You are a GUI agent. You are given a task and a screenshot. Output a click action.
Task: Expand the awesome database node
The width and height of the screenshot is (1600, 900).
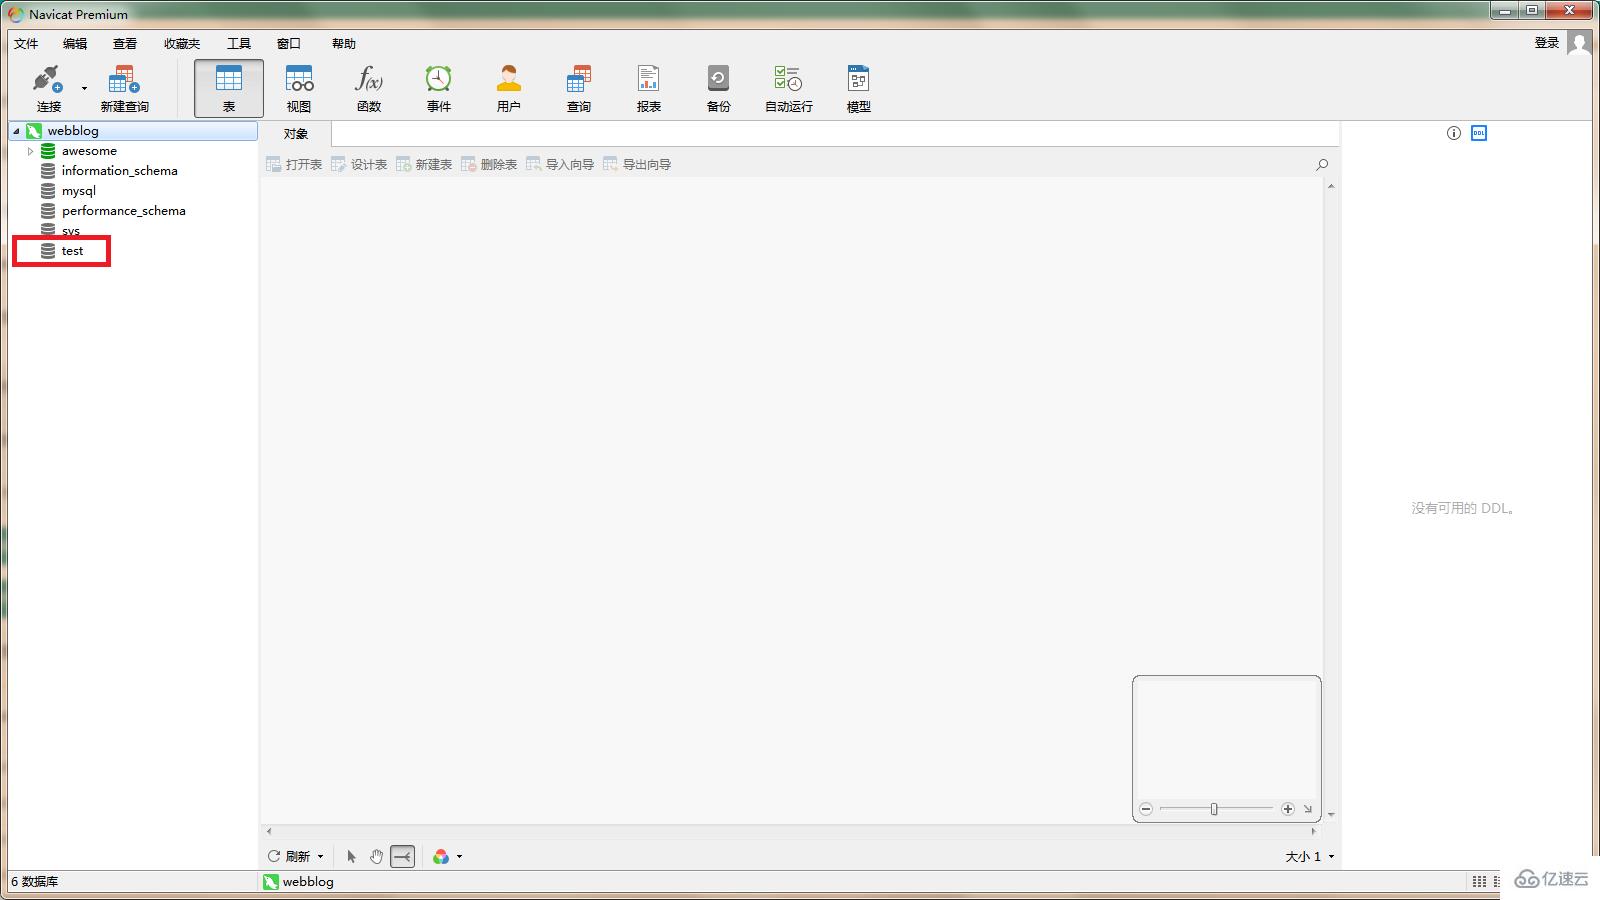pos(30,151)
